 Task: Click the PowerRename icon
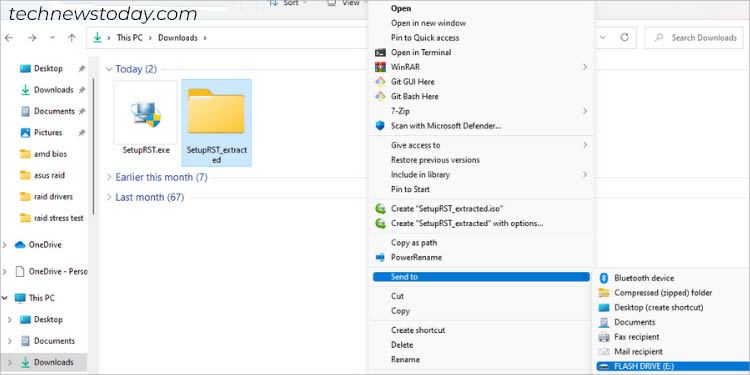point(380,257)
